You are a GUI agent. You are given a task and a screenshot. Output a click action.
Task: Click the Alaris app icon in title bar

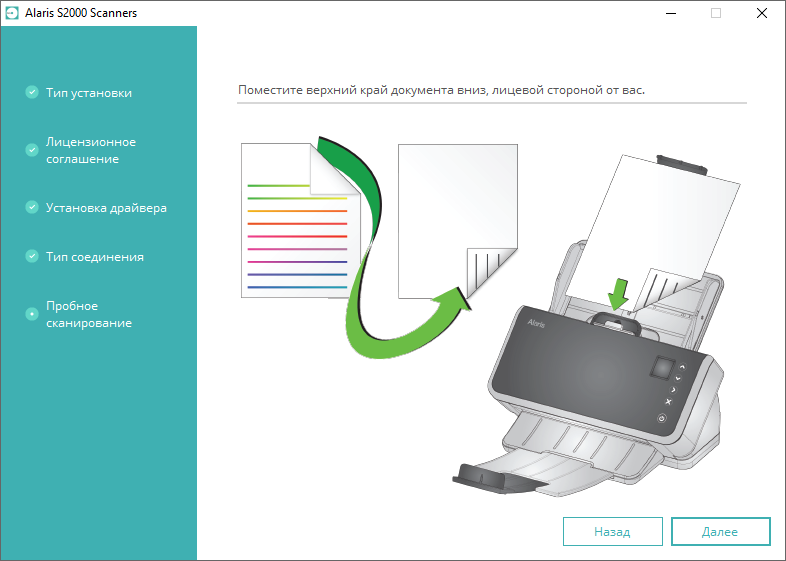point(12,13)
